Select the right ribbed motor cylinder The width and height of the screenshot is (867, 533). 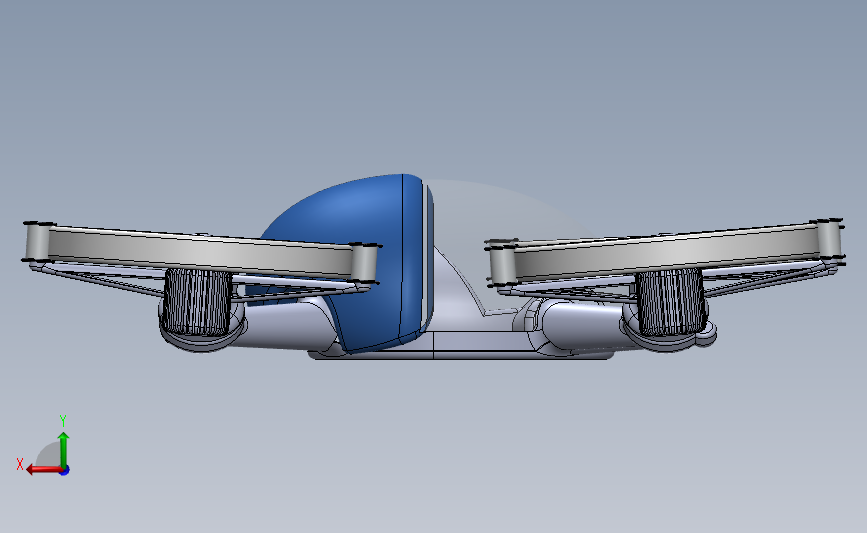click(x=671, y=302)
